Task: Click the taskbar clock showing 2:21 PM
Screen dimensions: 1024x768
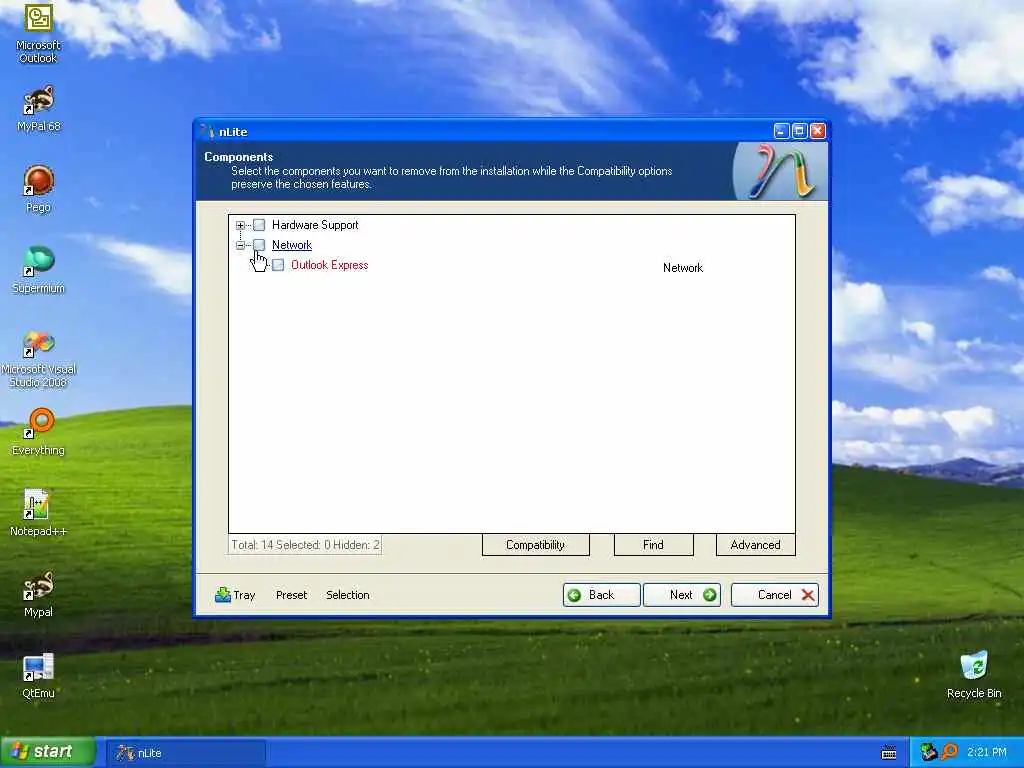Action: (987, 752)
